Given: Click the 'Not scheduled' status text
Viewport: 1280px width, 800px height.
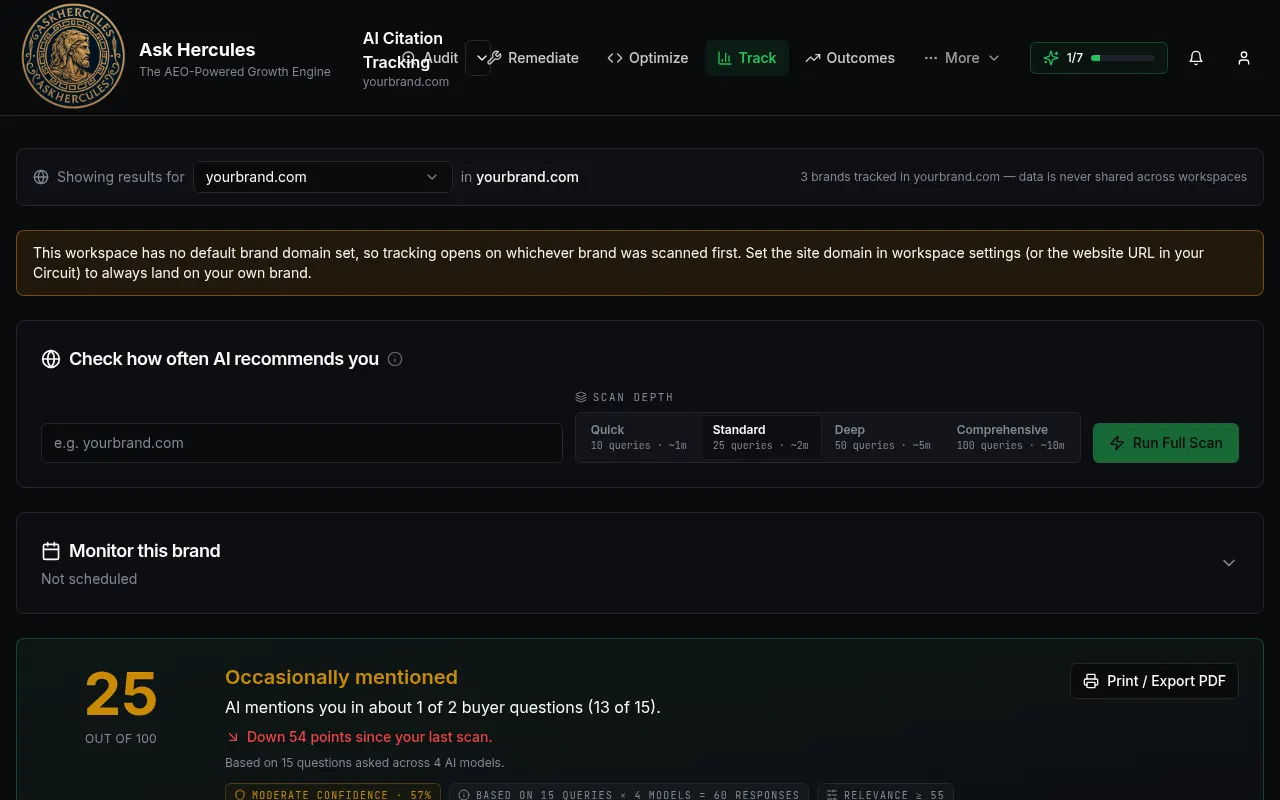Looking at the screenshot, I should pos(89,579).
